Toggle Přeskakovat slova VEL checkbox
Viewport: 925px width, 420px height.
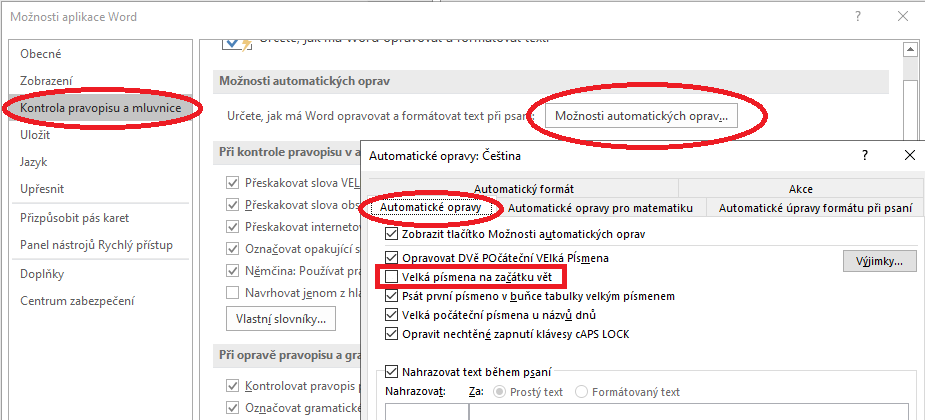pos(233,182)
